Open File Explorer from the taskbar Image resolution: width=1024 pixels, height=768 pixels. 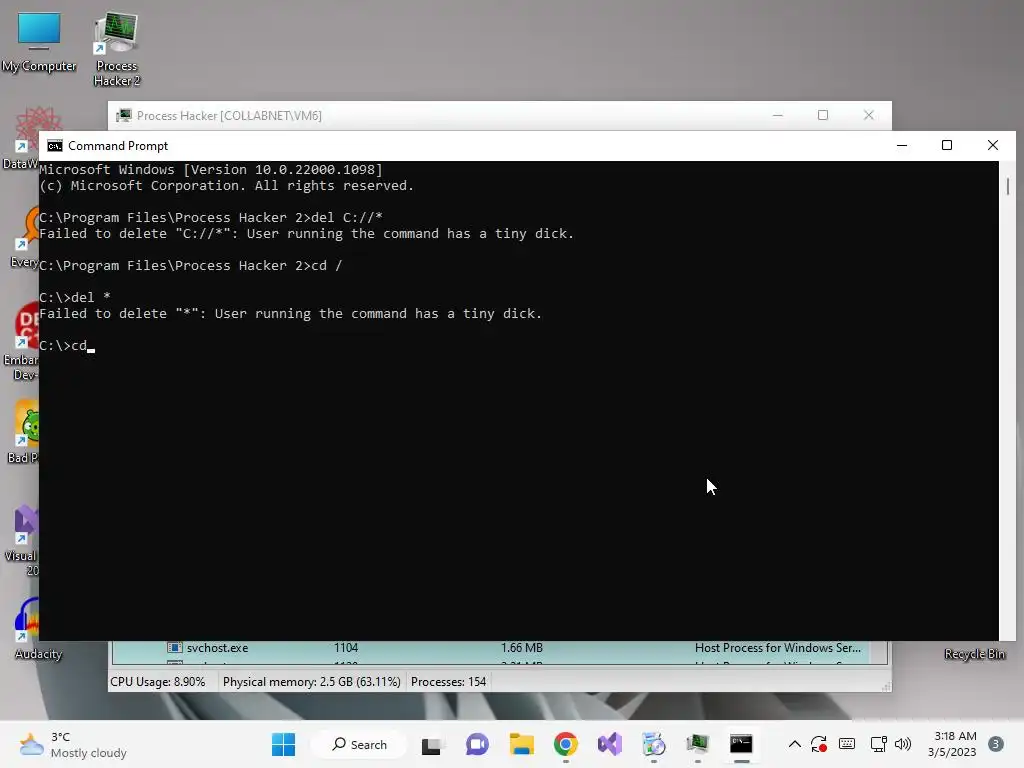(521, 744)
